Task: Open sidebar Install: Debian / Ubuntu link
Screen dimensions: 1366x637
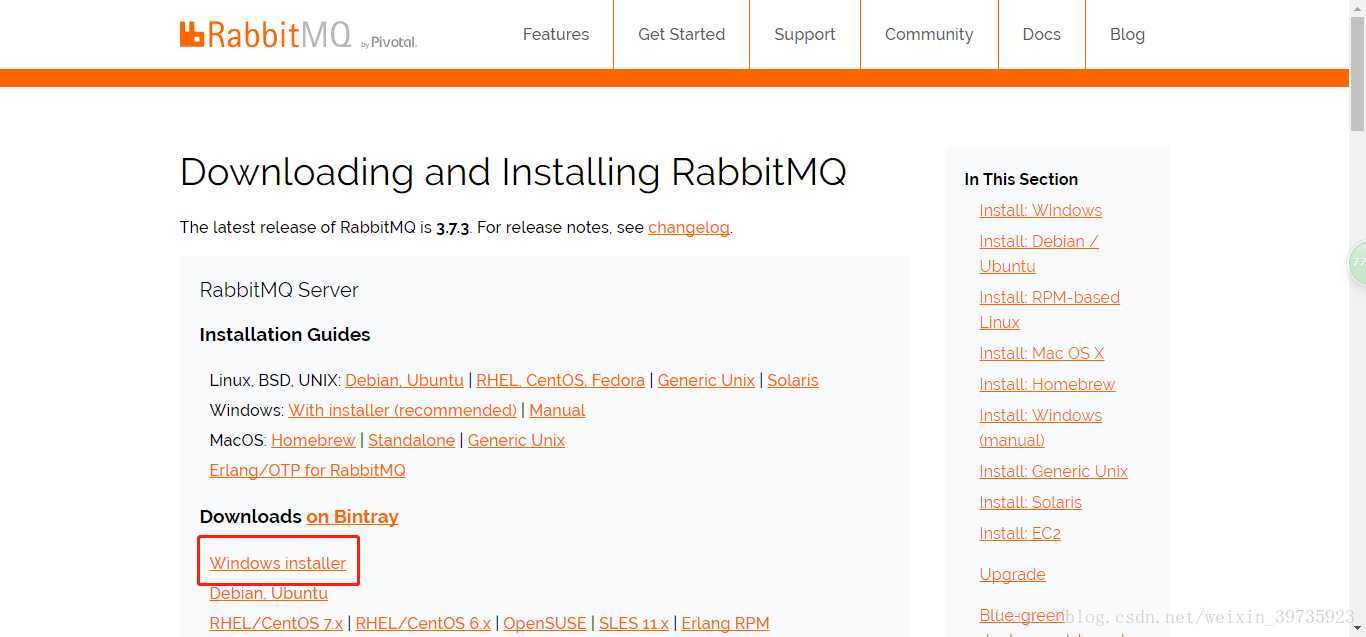Action: point(1039,254)
